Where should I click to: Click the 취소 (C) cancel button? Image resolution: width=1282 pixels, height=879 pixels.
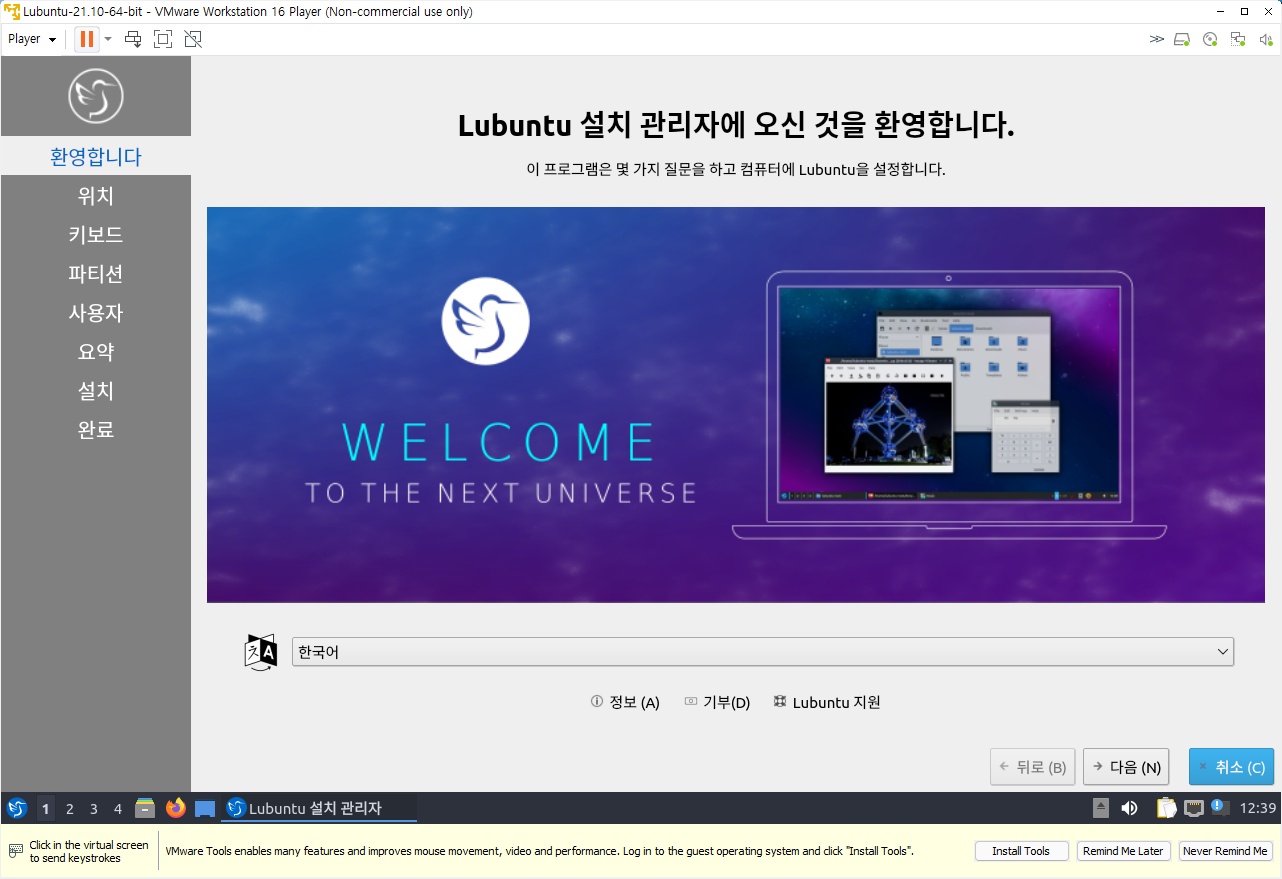pyautogui.click(x=1231, y=767)
